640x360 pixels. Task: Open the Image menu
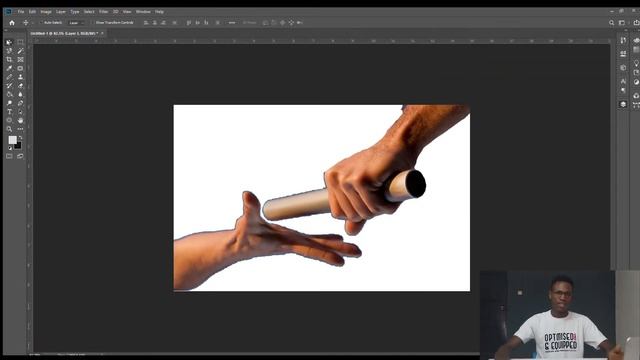46,12
